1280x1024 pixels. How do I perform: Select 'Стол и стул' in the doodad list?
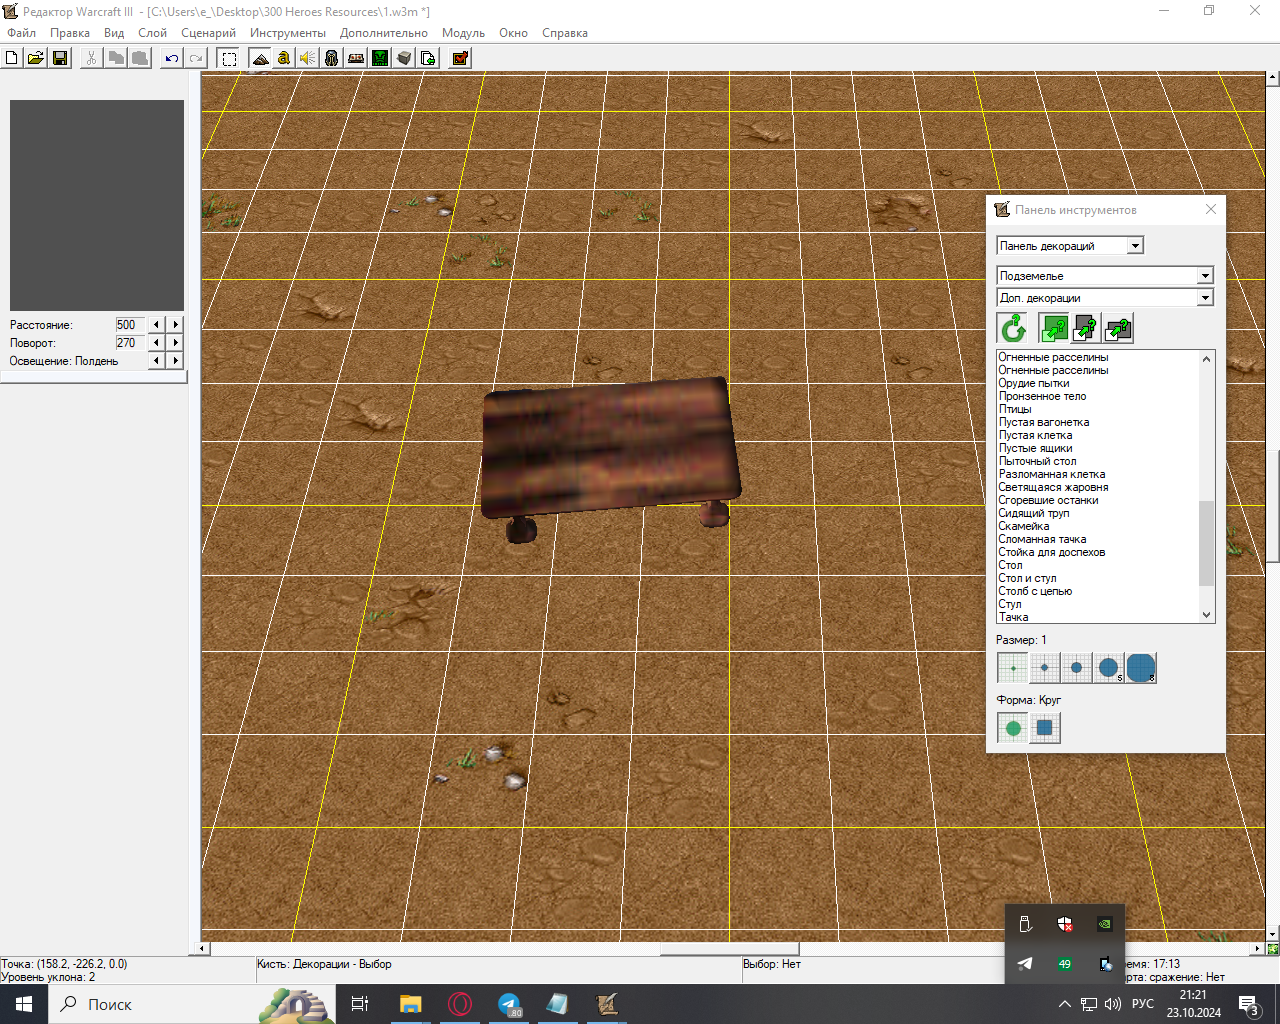[1027, 578]
